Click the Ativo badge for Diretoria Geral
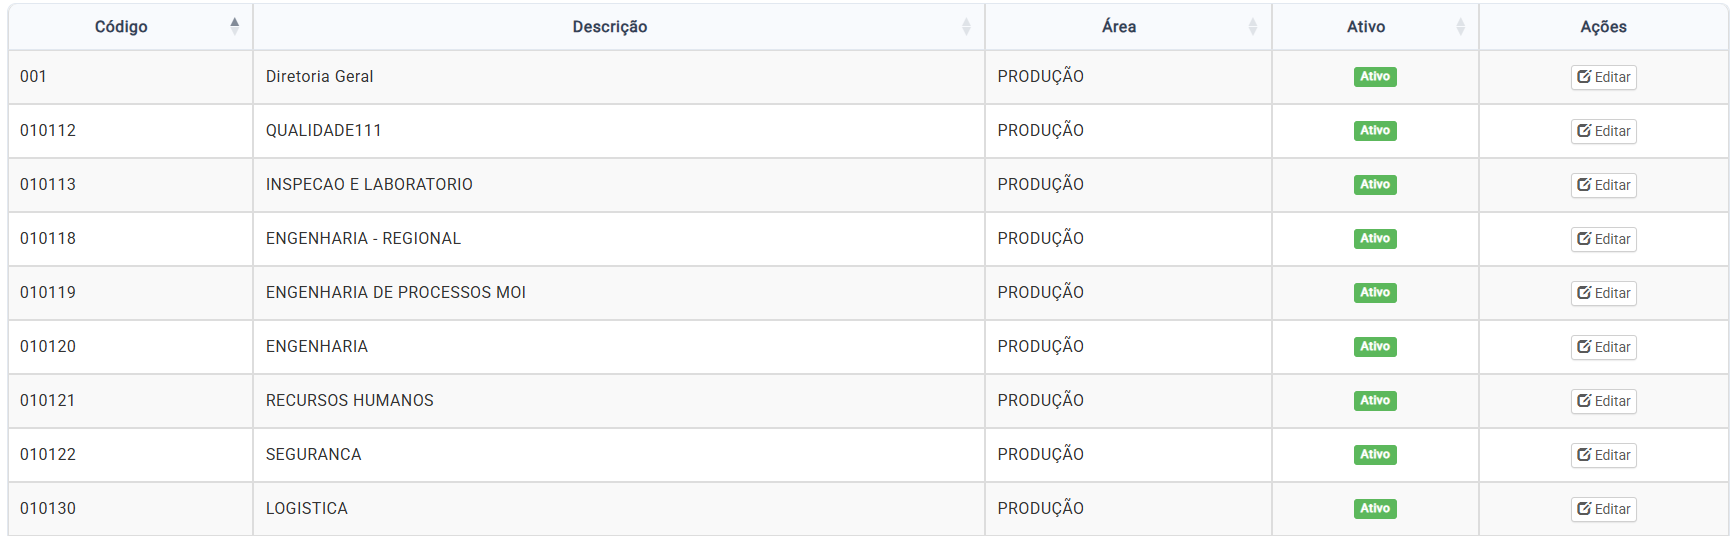Viewport: 1736px width, 536px height. pyautogui.click(x=1375, y=77)
